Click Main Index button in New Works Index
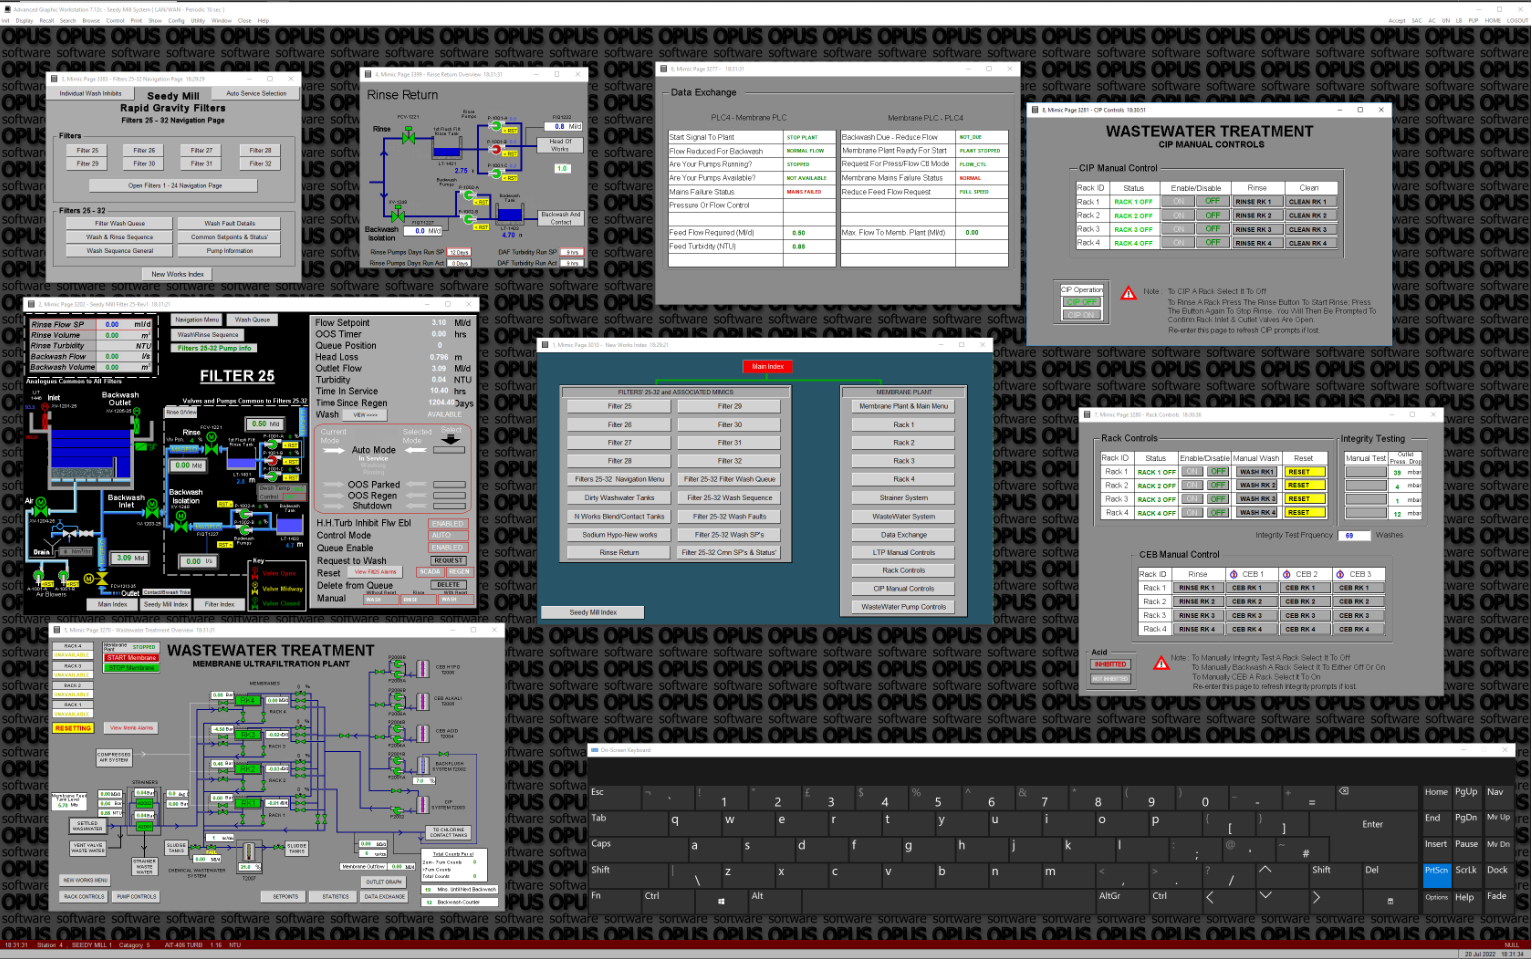The width and height of the screenshot is (1532, 959). 768,367
